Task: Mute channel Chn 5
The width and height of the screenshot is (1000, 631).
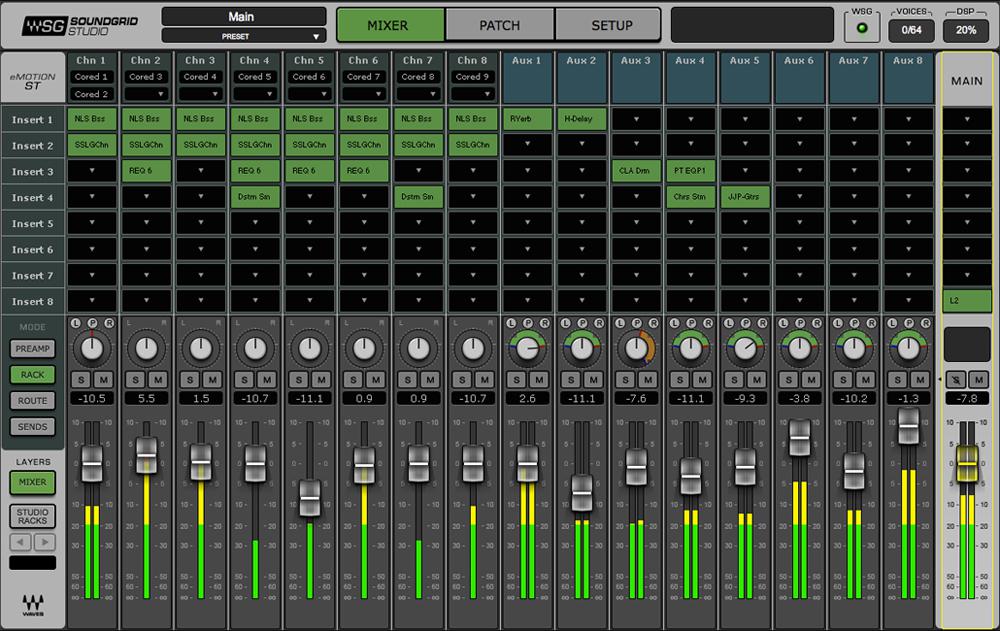Action: click(321, 379)
